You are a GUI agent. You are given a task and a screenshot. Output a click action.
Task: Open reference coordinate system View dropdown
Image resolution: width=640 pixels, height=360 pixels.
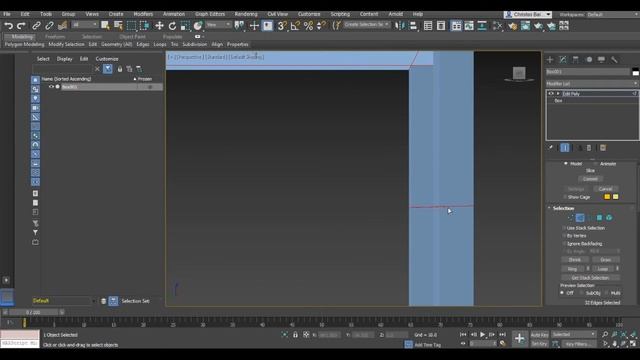tap(218, 25)
